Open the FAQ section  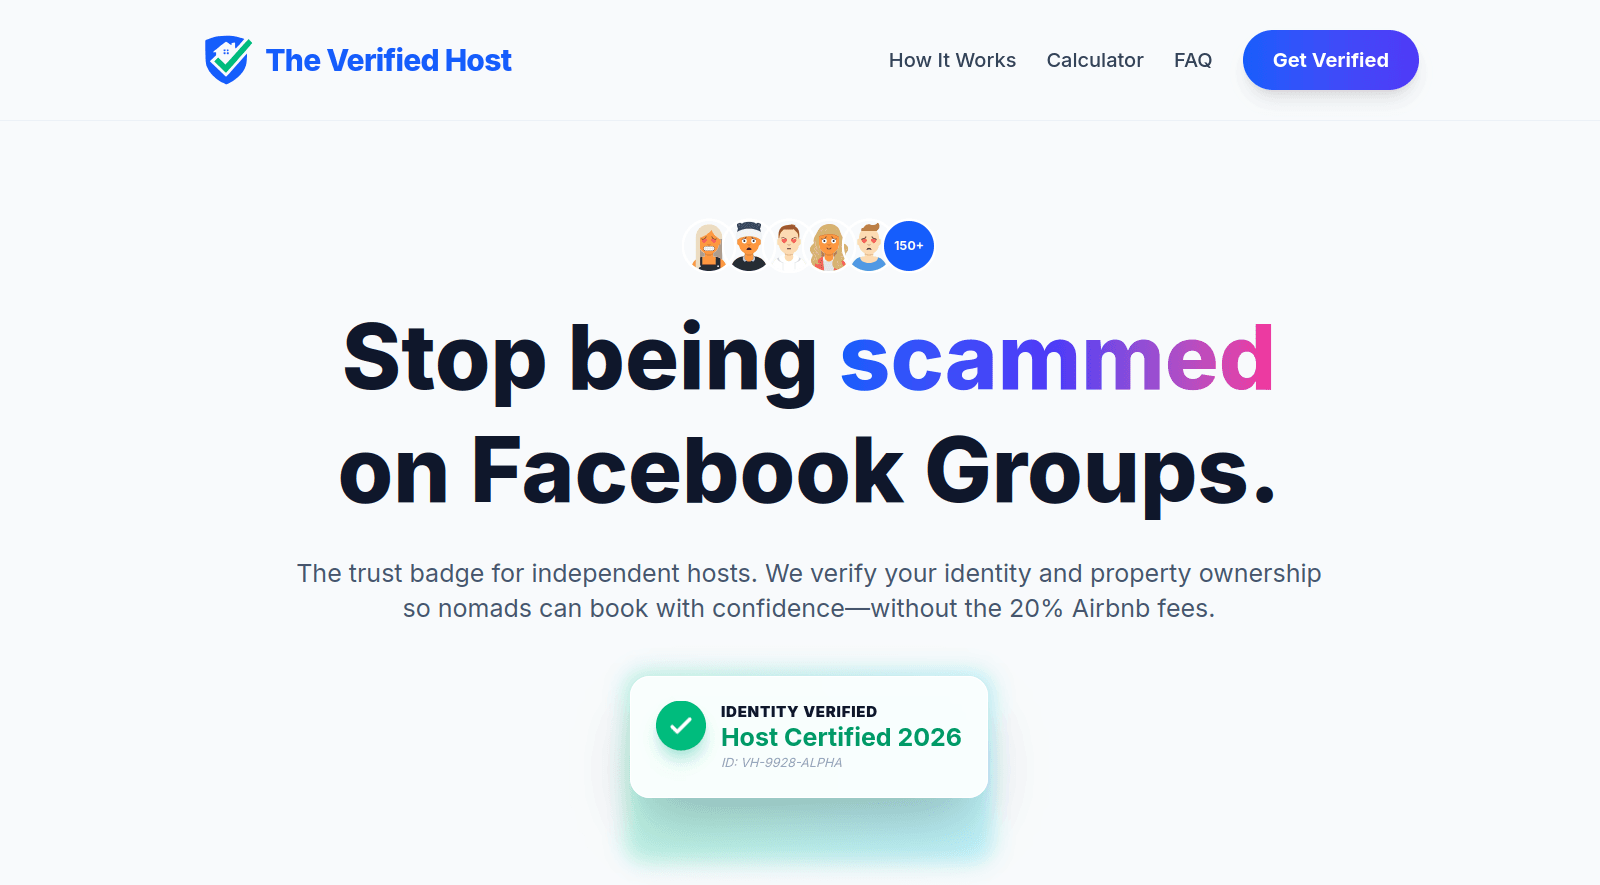[x=1193, y=60]
